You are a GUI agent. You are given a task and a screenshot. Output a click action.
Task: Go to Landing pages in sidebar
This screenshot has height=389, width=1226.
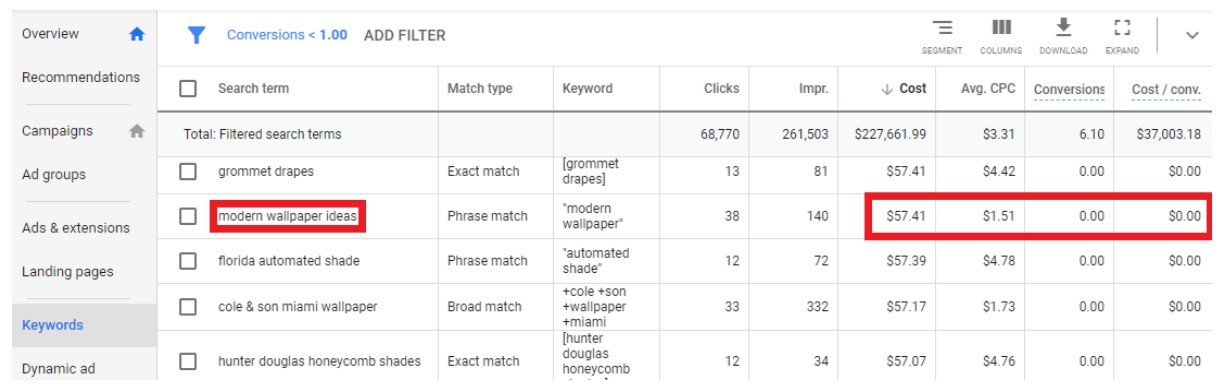pyautogui.click(x=68, y=271)
